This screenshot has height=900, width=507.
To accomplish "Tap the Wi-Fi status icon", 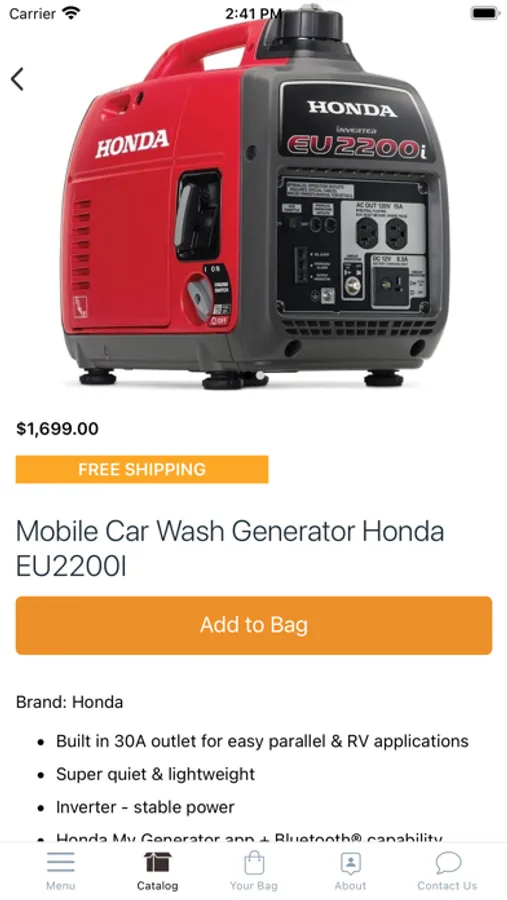I will (72, 13).
